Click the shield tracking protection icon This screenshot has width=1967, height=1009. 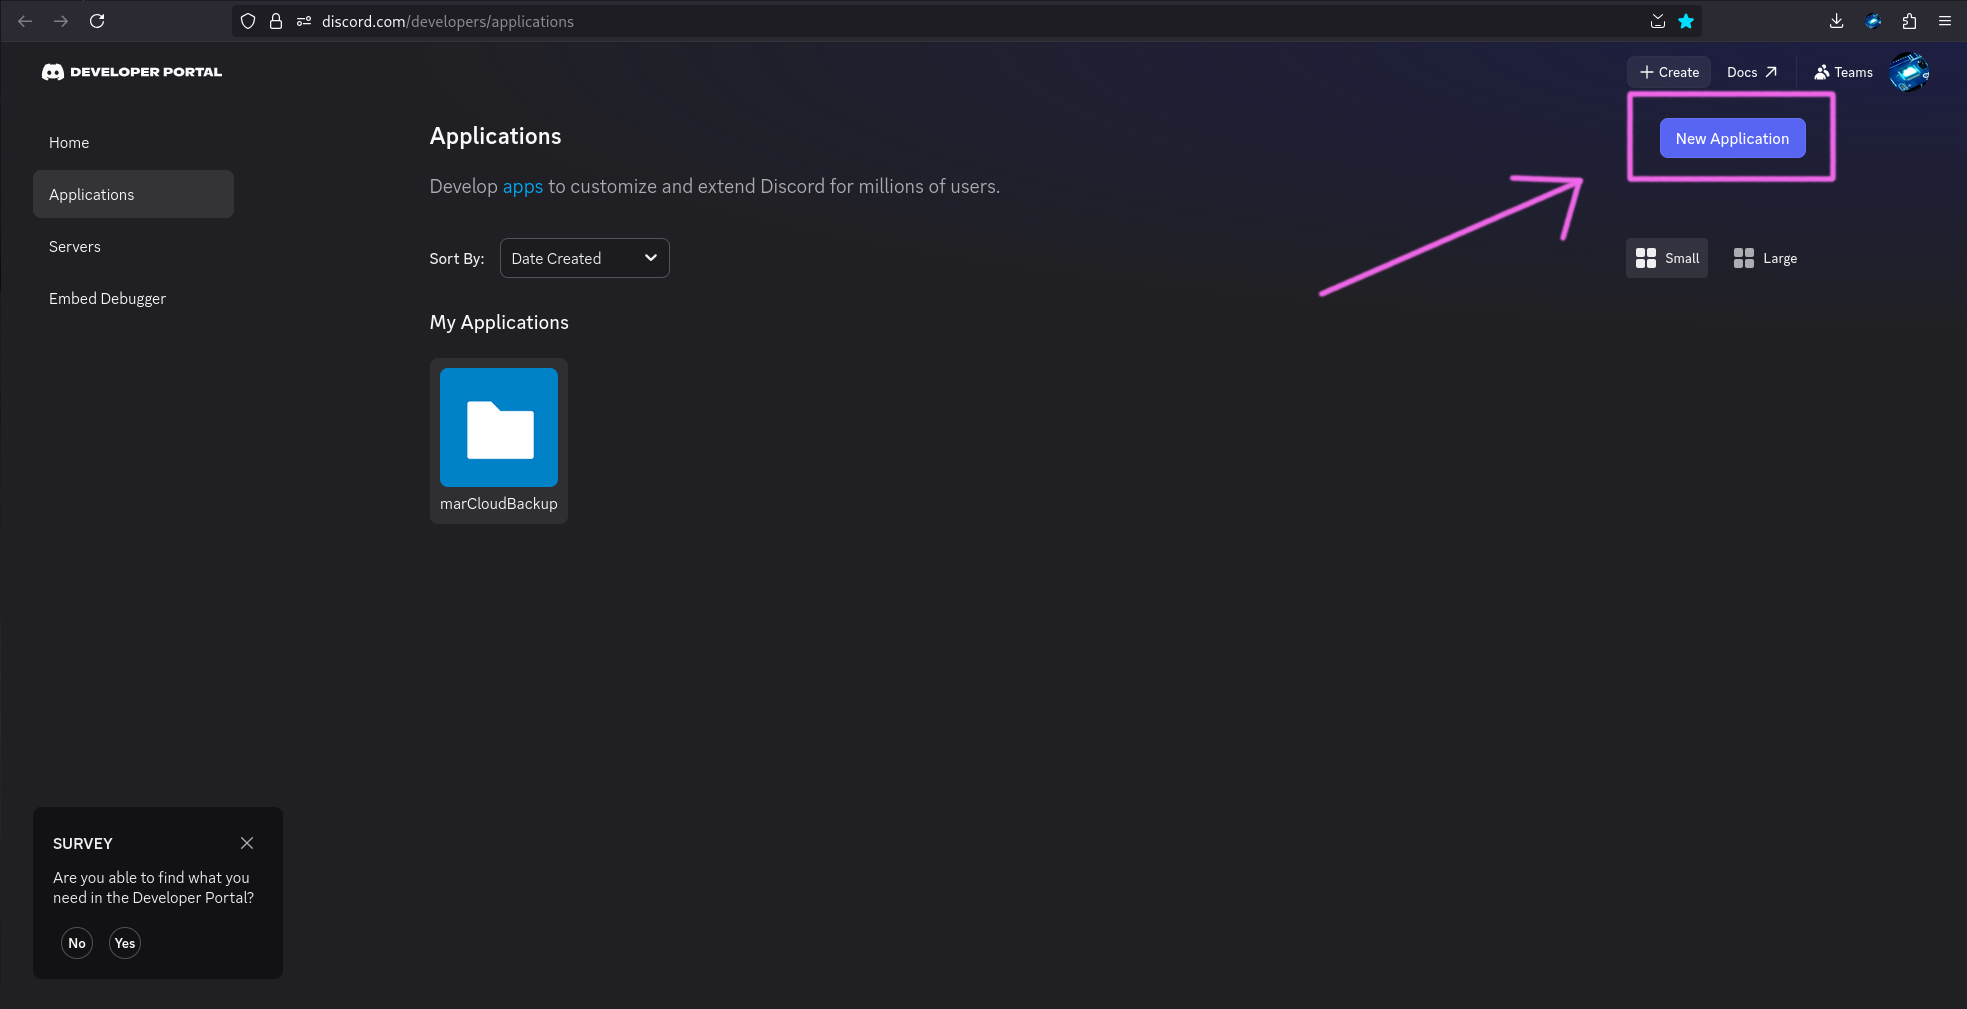pyautogui.click(x=248, y=21)
